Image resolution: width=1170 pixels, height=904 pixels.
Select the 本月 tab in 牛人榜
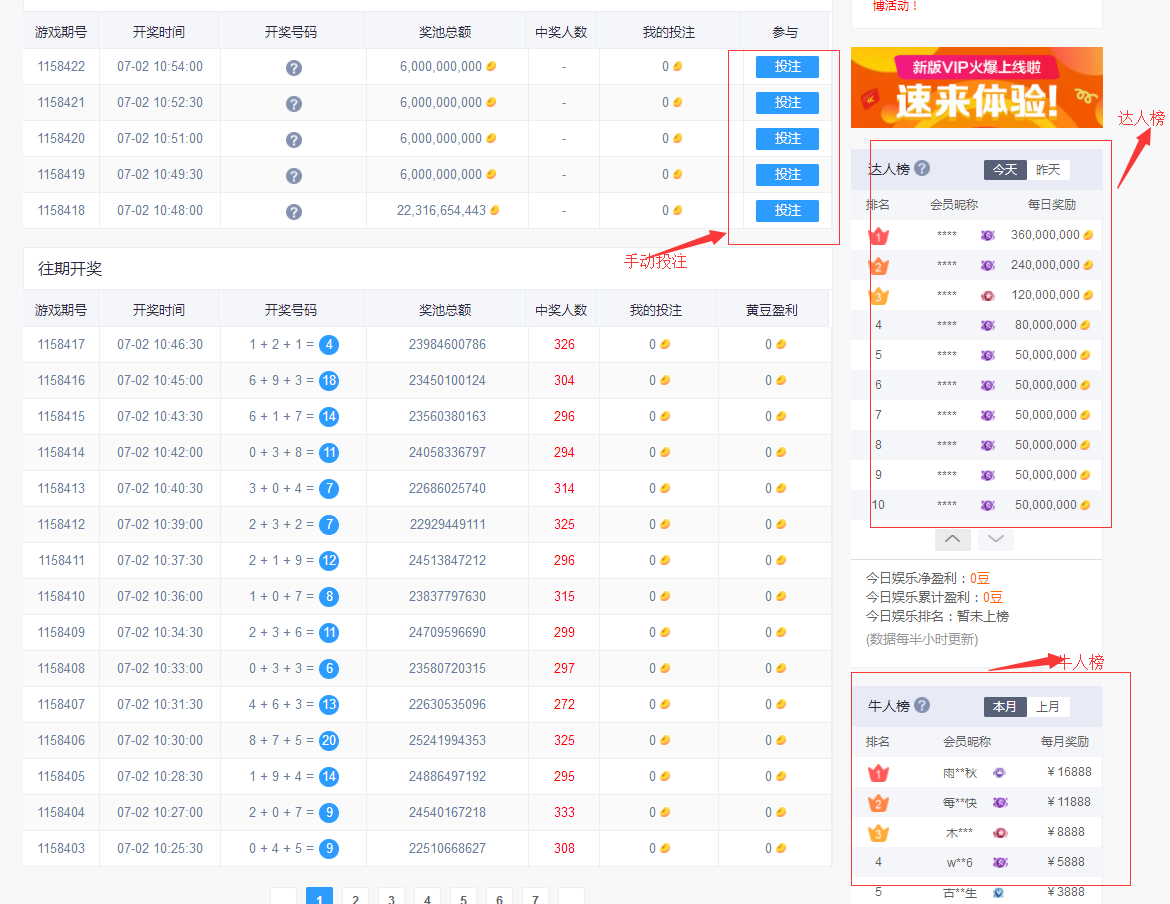1005,707
